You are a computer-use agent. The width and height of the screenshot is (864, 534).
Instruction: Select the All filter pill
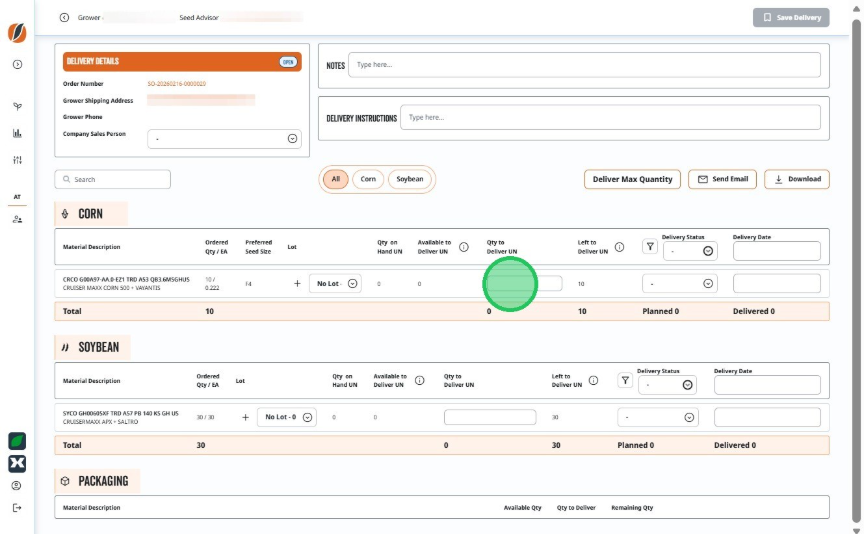336,179
